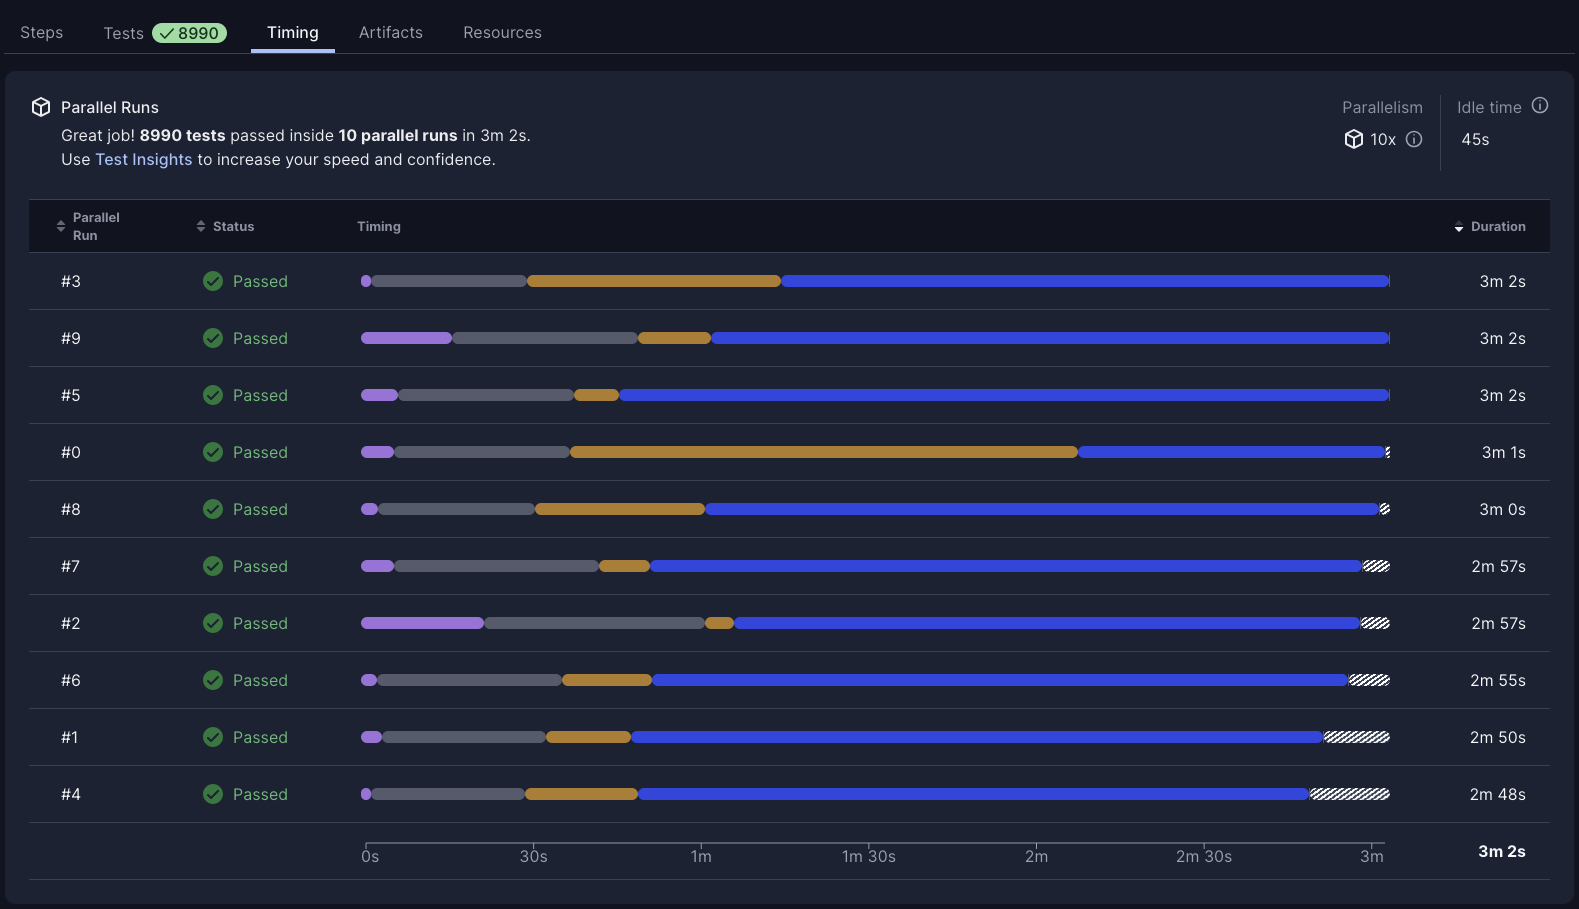Click the bold total duration 3m 2s

pos(1502,851)
